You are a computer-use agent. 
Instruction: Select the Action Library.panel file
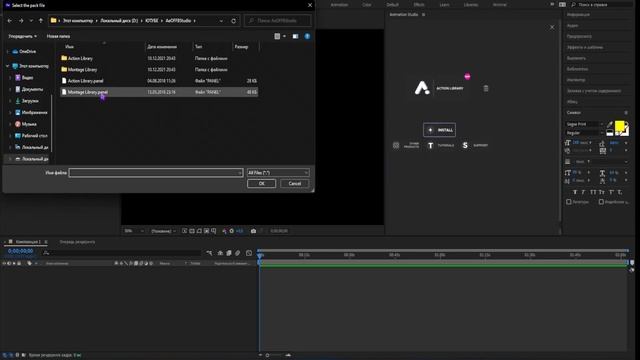point(159,81)
